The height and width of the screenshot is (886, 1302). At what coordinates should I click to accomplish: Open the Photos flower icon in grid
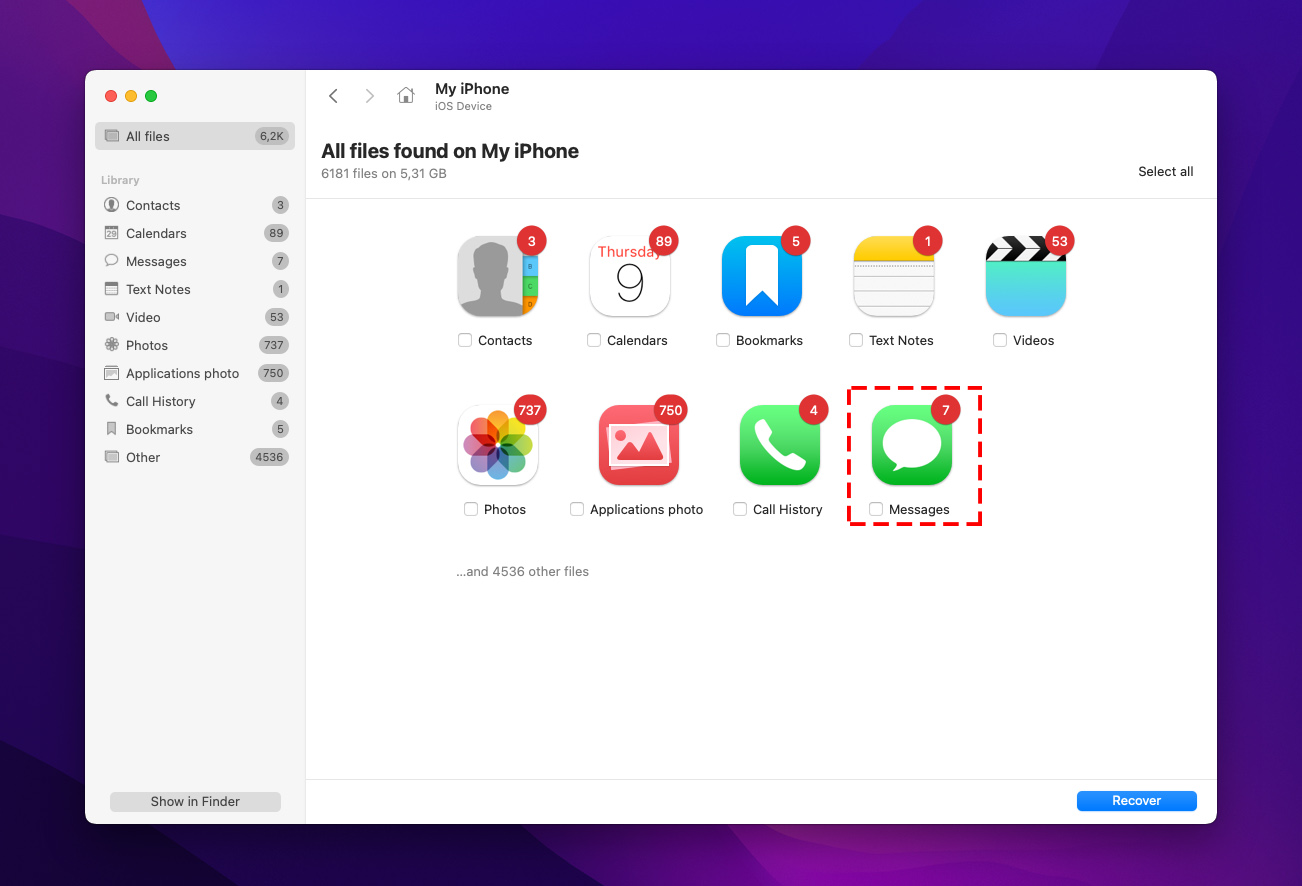(x=498, y=445)
